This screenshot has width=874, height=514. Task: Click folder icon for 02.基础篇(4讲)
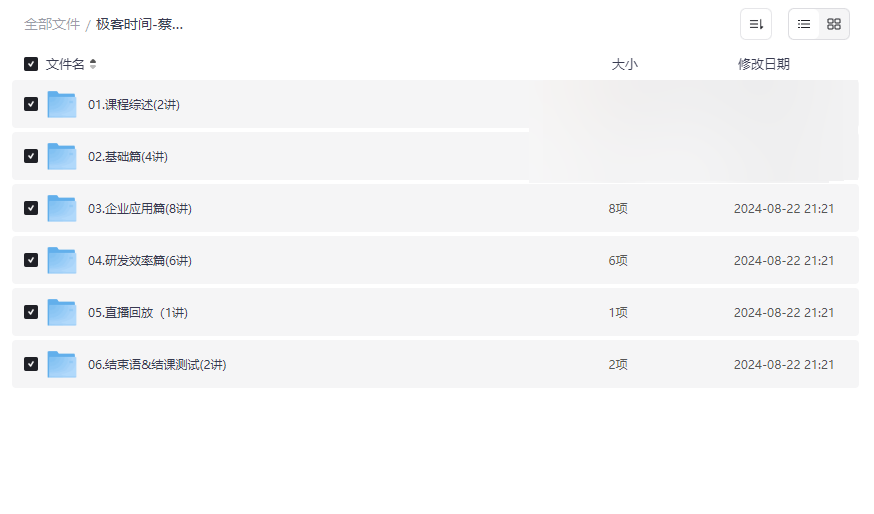point(62,156)
